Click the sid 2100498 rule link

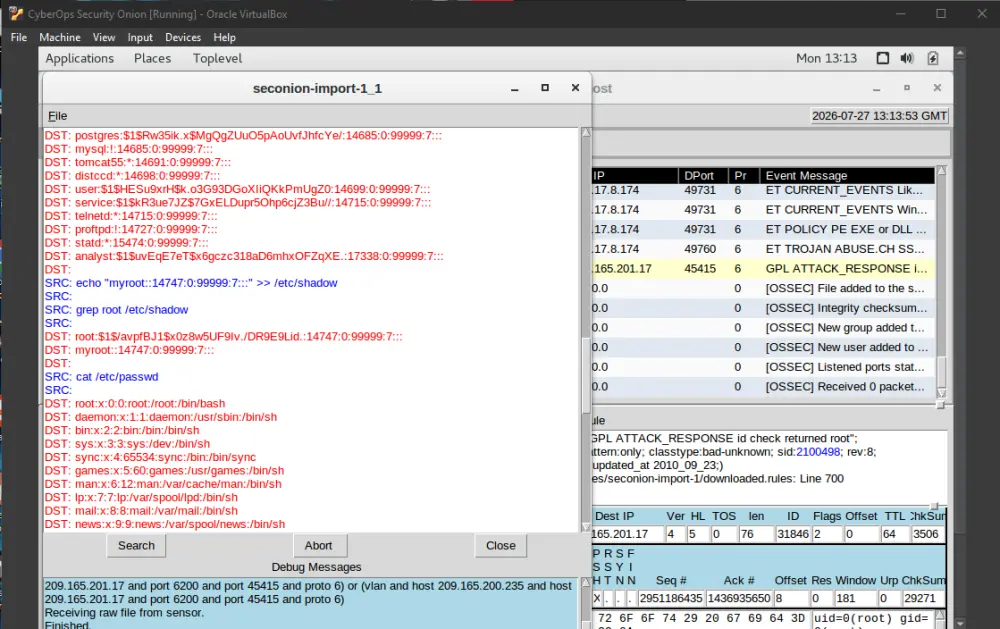pos(818,452)
